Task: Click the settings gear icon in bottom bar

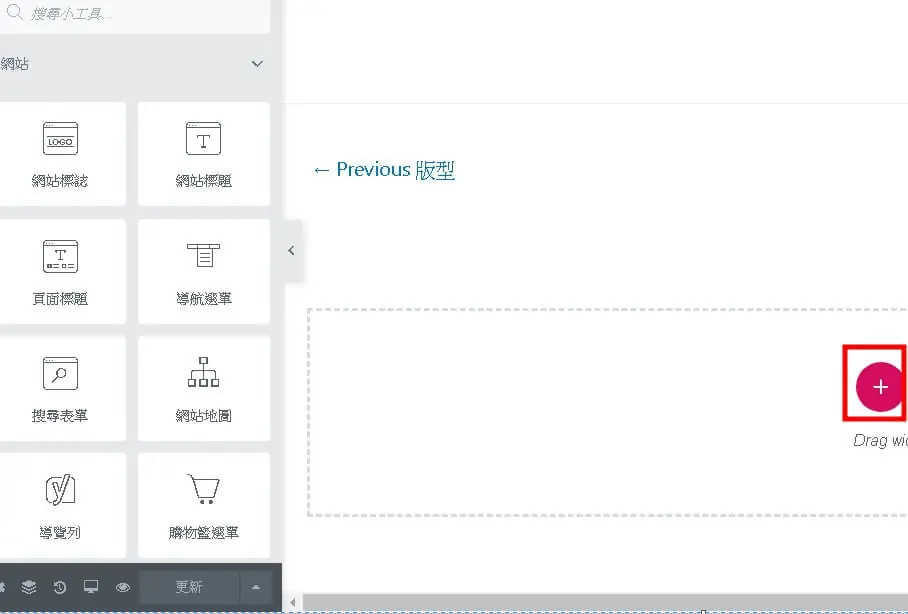Action: tap(2, 587)
